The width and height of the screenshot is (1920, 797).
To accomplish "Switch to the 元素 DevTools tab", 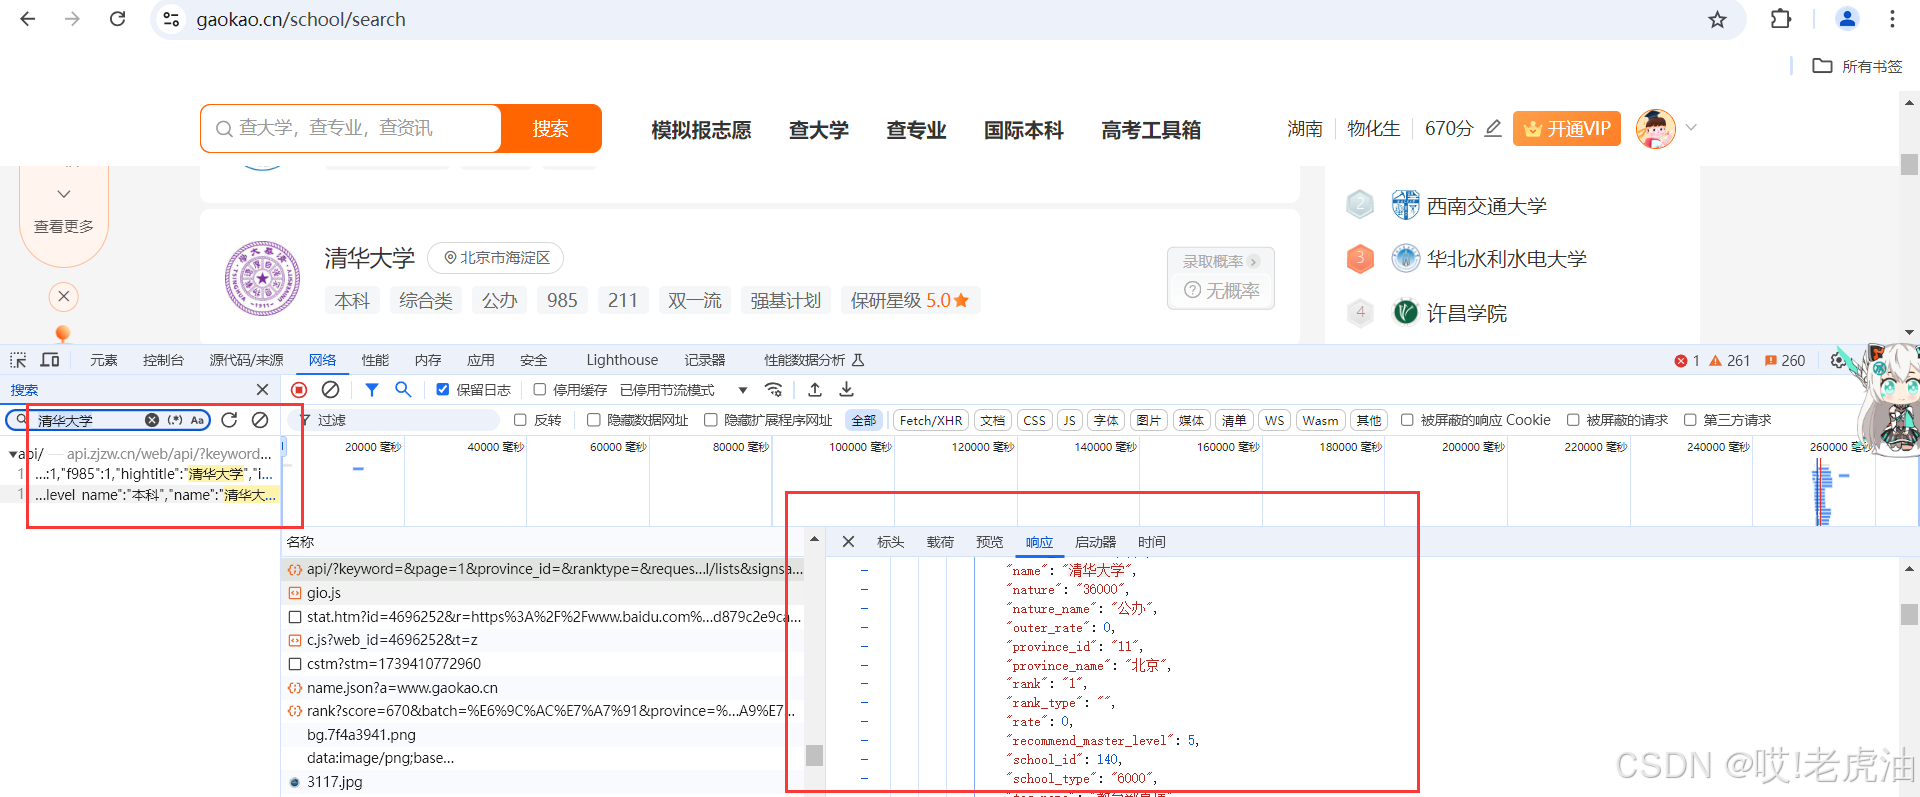I will [x=104, y=360].
